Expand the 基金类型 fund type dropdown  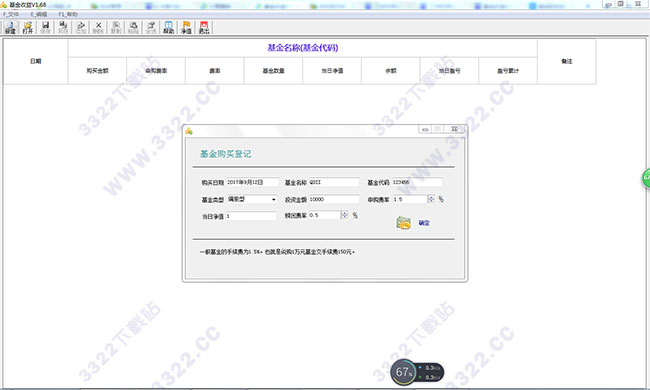(274, 199)
